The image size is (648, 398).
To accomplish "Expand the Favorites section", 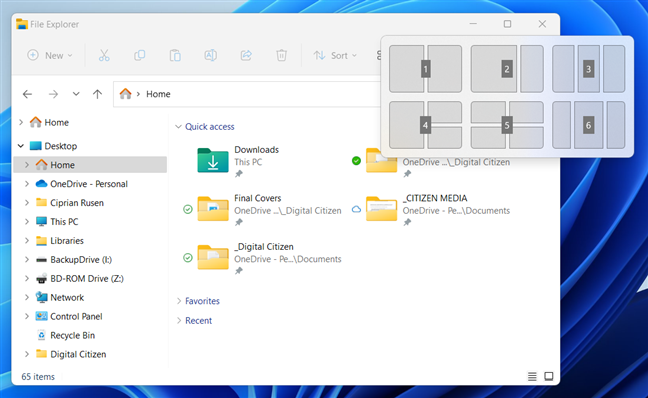I will pyautogui.click(x=179, y=301).
